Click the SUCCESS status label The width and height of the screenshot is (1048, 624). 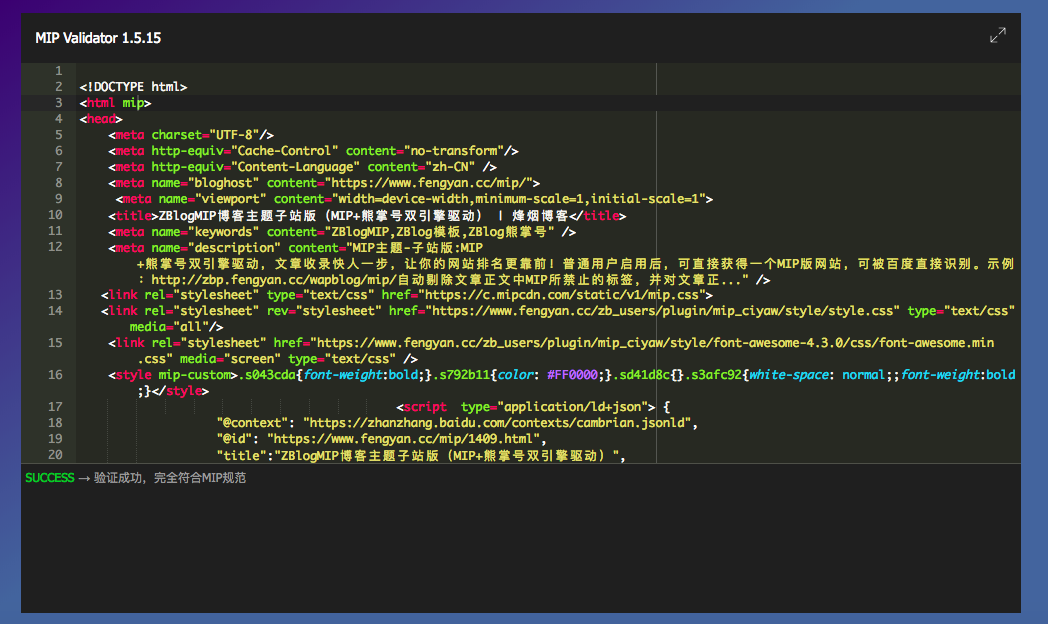point(50,478)
